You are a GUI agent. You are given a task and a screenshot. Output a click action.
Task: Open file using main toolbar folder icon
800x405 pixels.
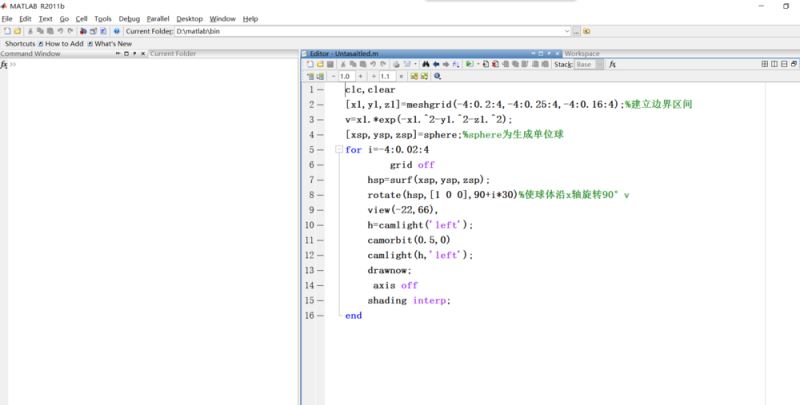[17, 31]
